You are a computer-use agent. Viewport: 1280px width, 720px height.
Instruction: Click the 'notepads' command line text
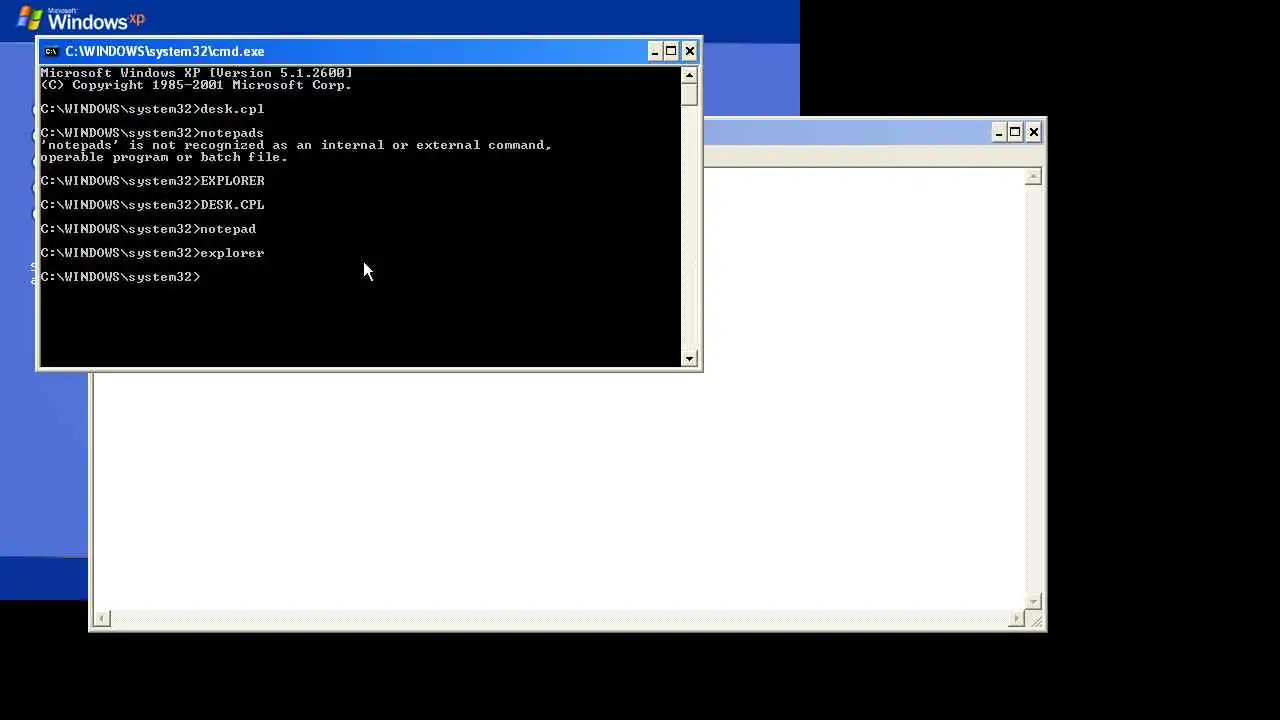tap(152, 133)
